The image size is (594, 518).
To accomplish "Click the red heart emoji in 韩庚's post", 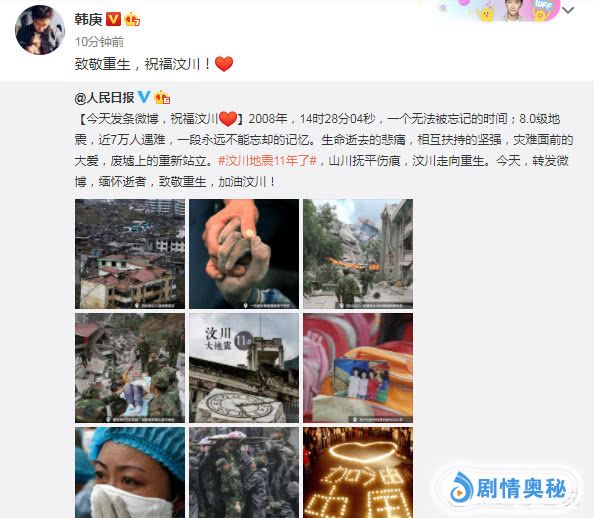I will point(224,64).
